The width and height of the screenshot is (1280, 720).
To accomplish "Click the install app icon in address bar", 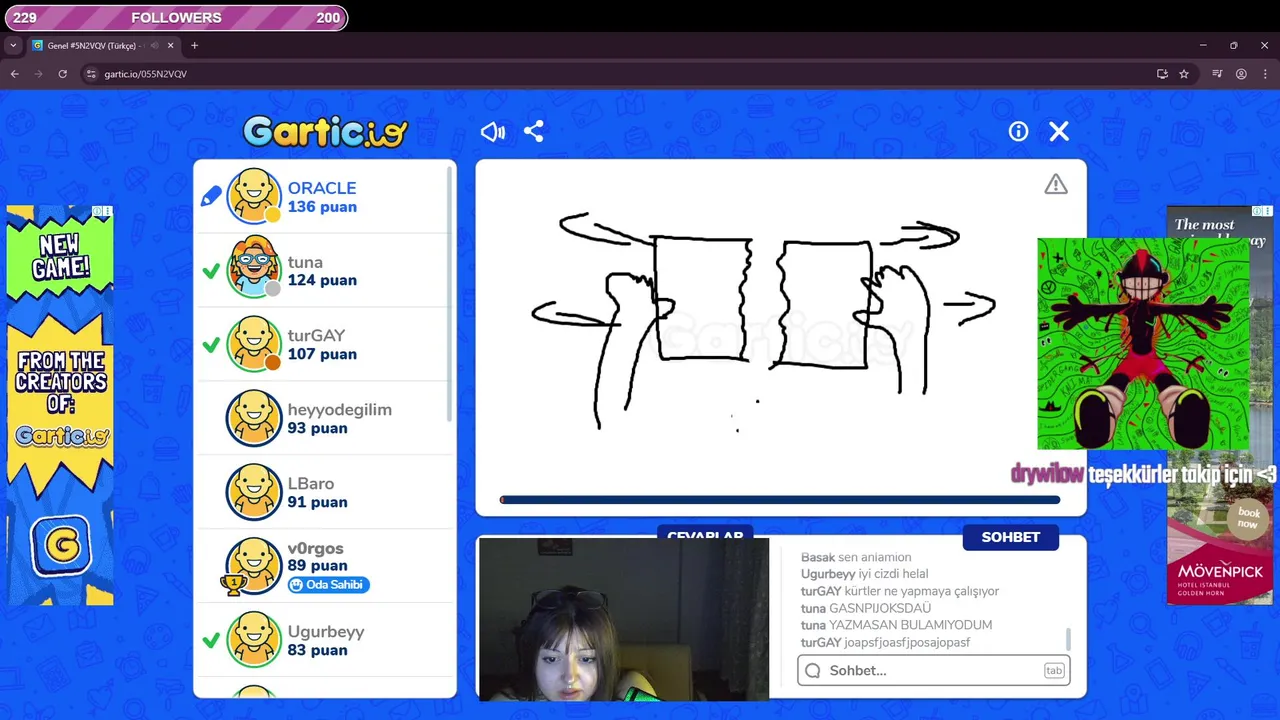I will (1162, 74).
